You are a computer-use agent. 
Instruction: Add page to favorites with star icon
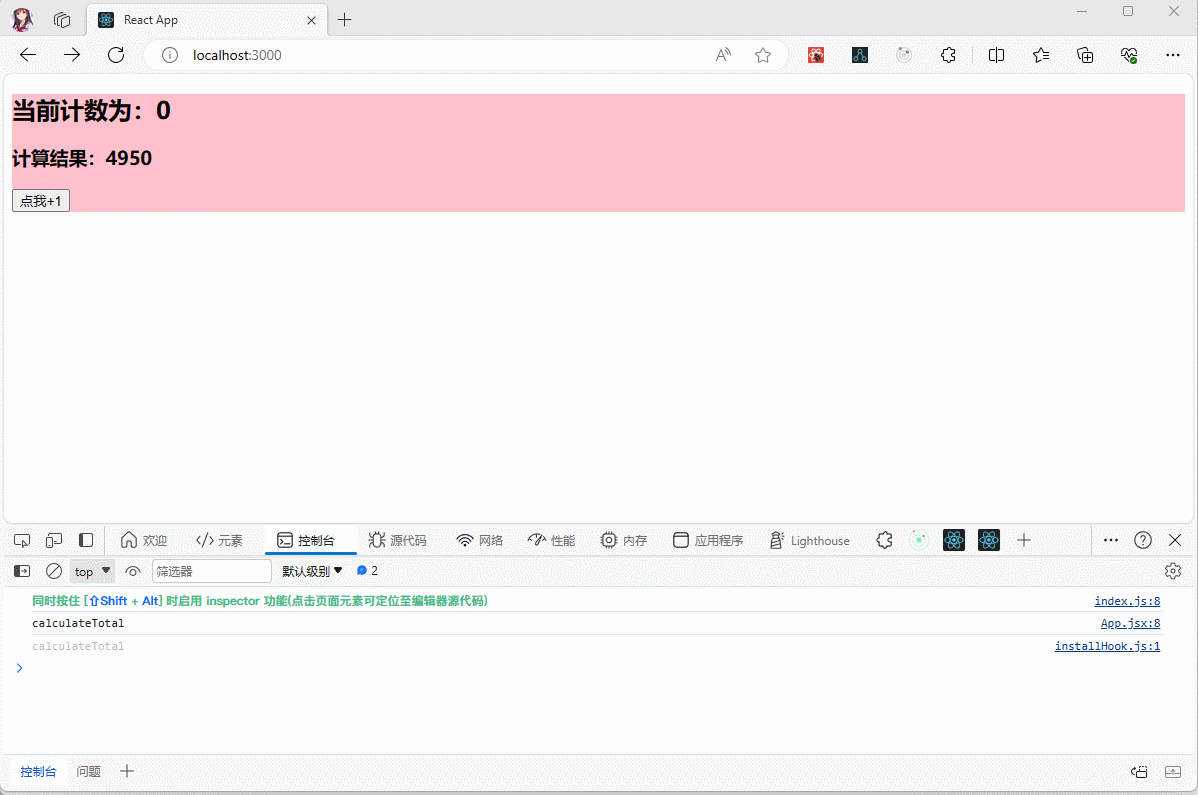[x=763, y=55]
